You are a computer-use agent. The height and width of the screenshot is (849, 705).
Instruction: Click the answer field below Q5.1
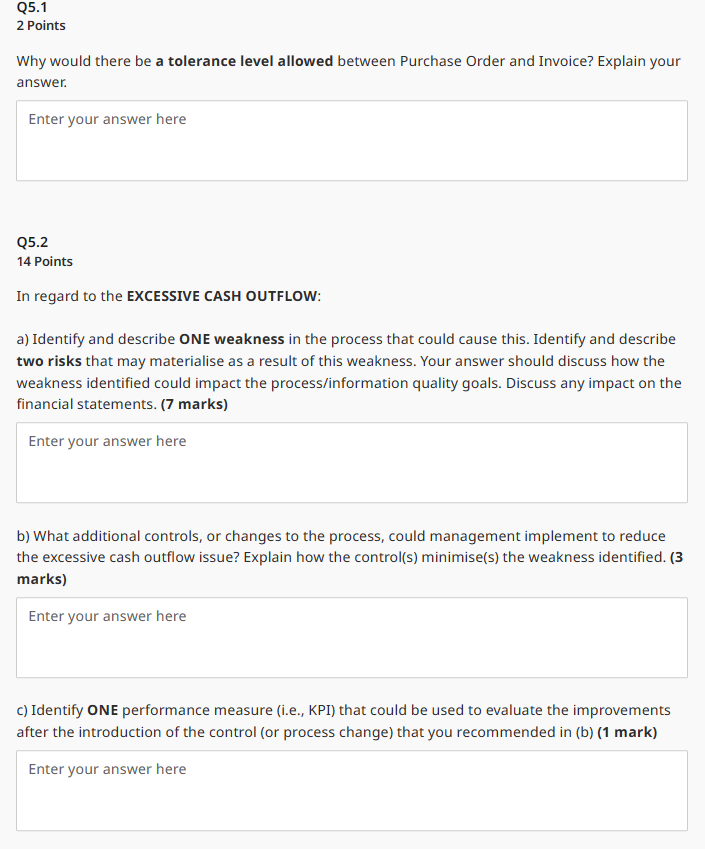(x=350, y=140)
